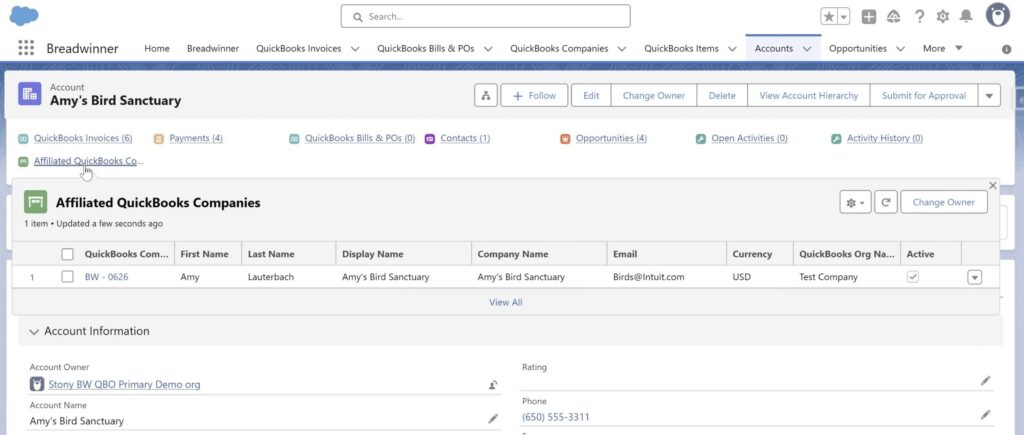Image resolution: width=1024 pixels, height=435 pixels.
Task: Open the QuickBooks Items tab
Action: pyautogui.click(x=680, y=48)
